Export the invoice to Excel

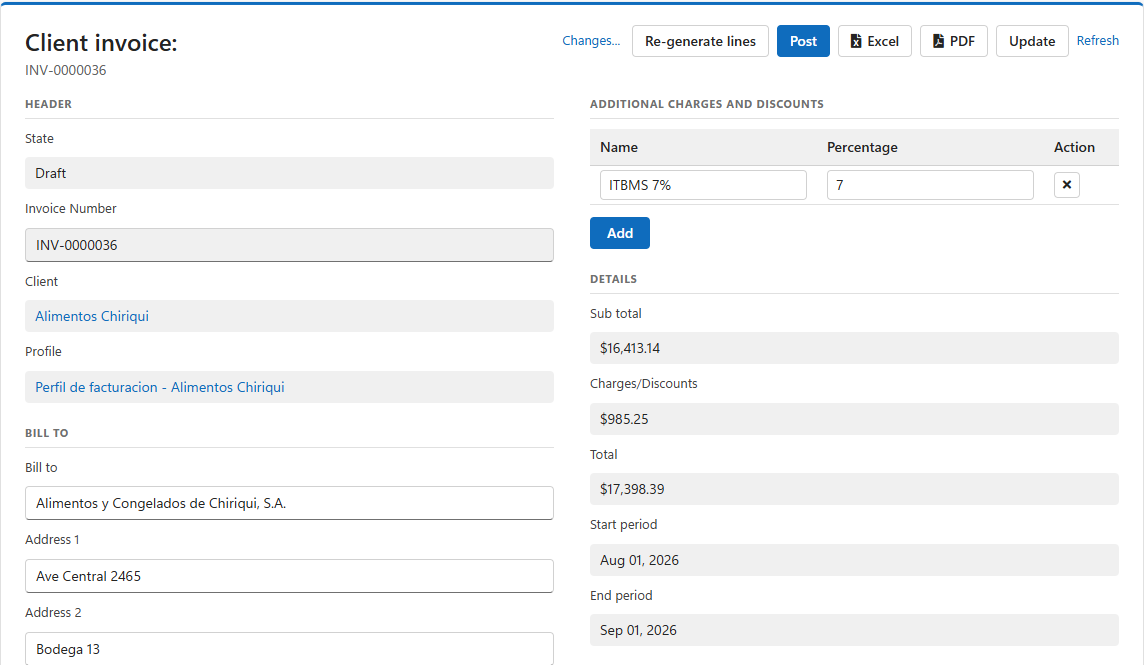coord(875,41)
